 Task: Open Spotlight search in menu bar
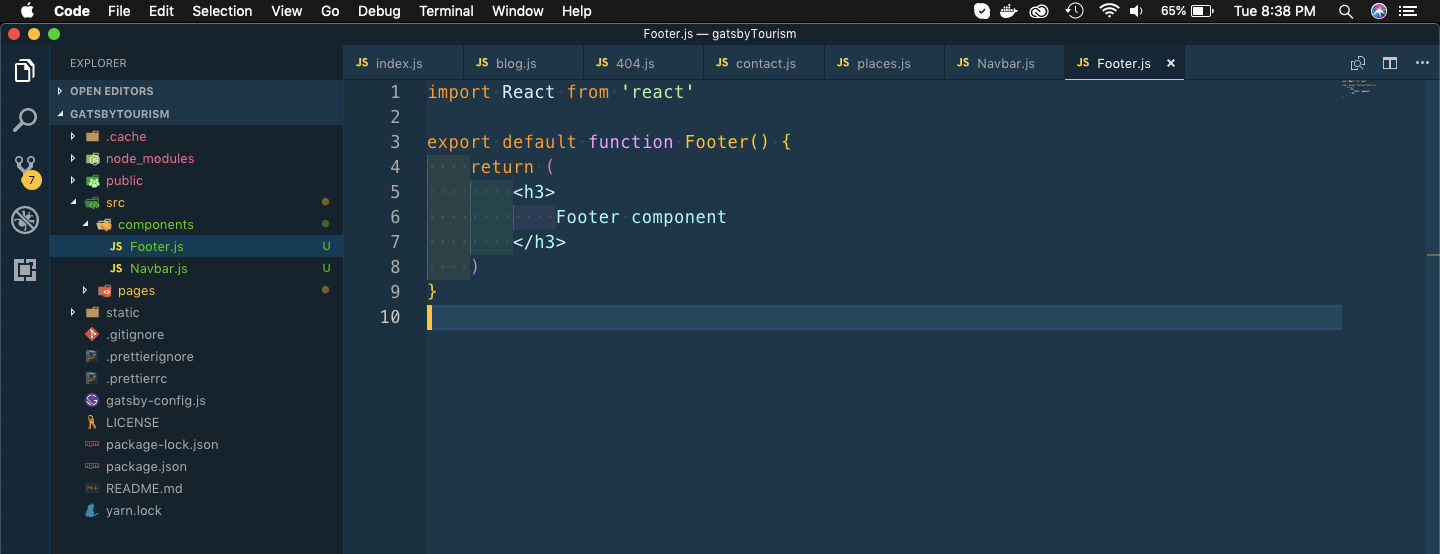(1346, 11)
